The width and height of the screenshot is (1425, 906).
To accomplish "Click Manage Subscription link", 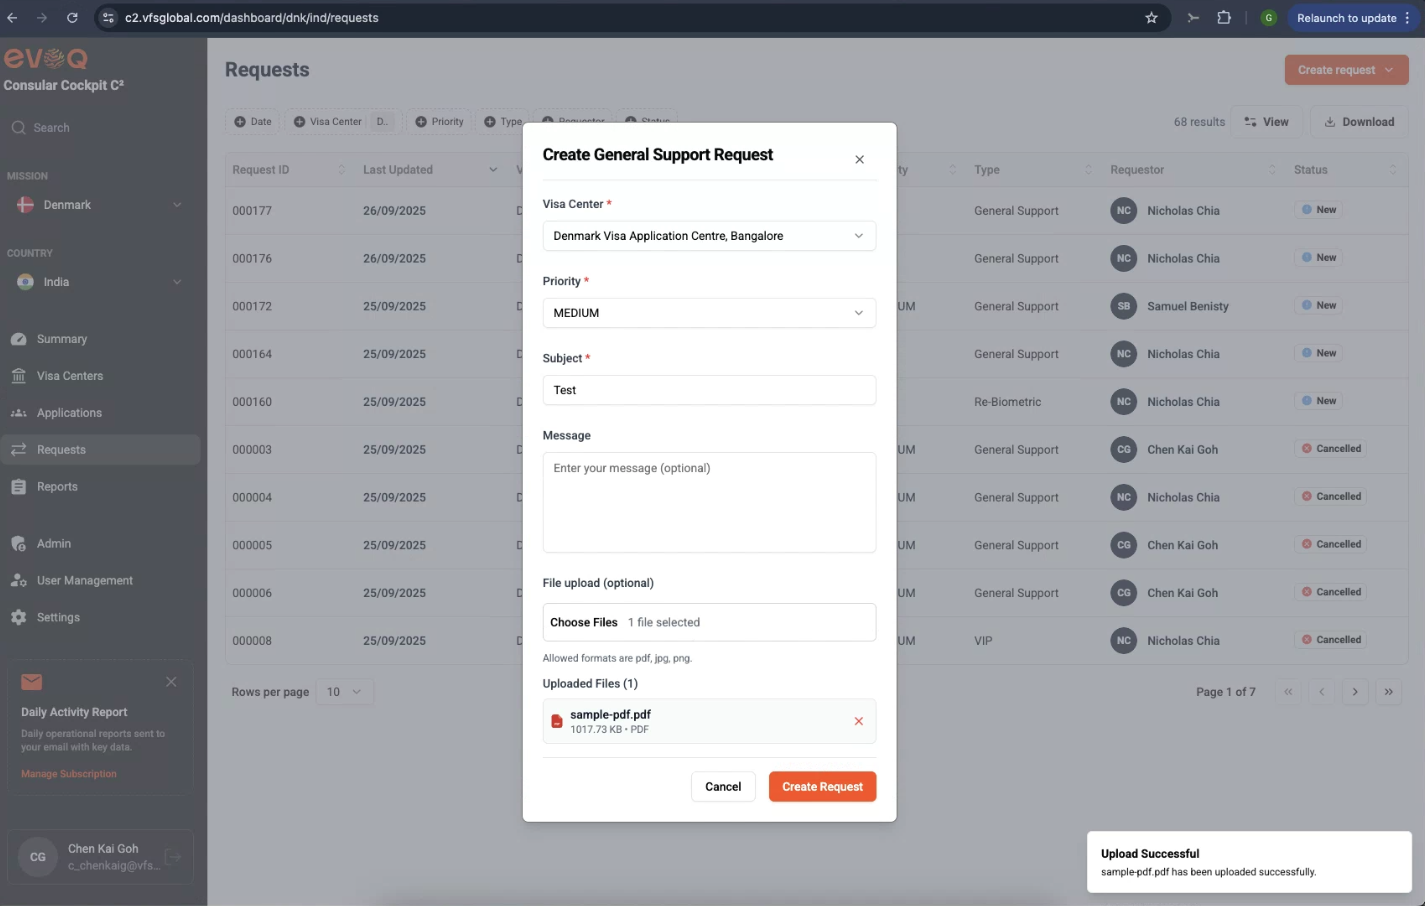I will click(69, 774).
